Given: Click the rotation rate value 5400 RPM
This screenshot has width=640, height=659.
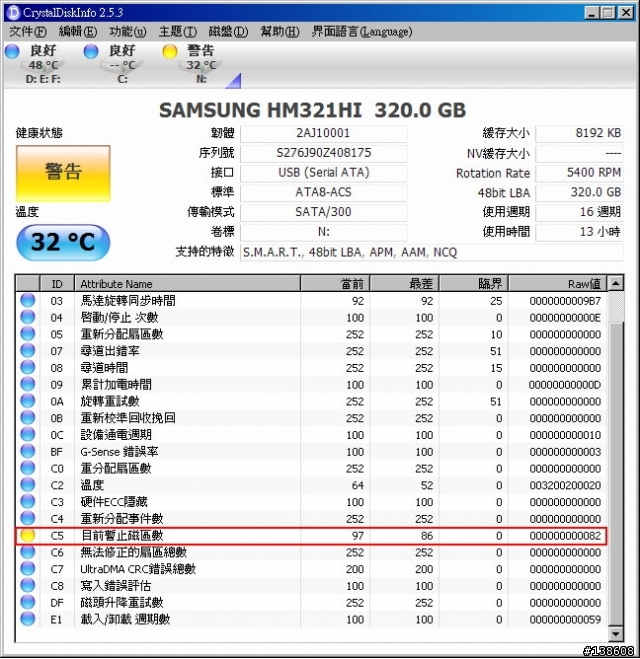Looking at the screenshot, I should pos(579,173).
